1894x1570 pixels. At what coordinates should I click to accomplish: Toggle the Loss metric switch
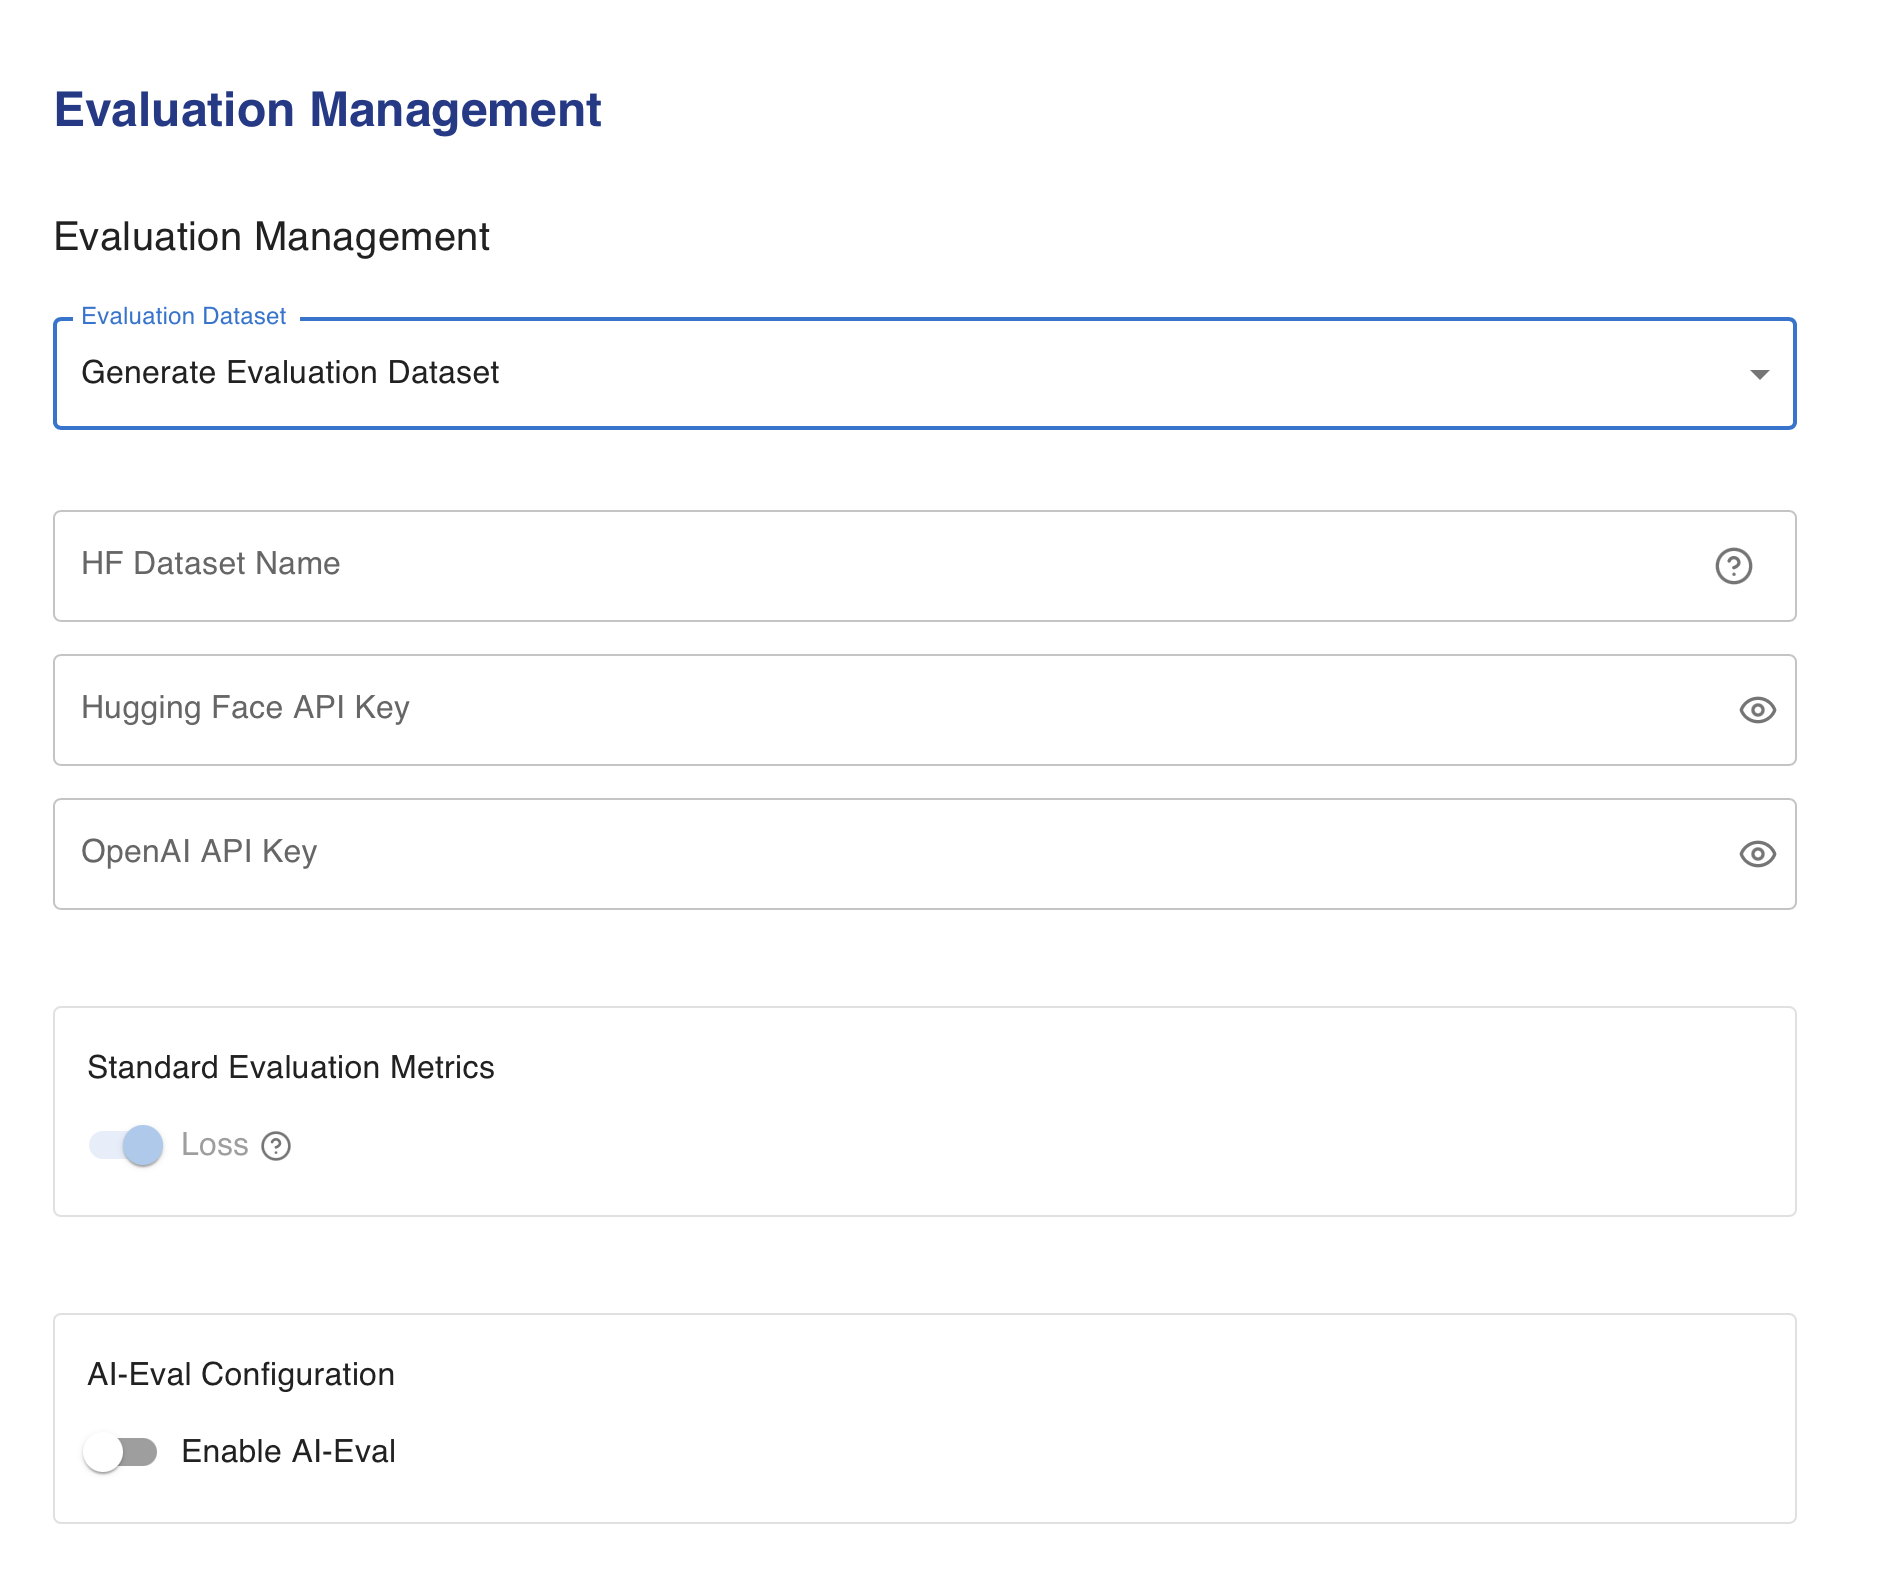point(126,1145)
